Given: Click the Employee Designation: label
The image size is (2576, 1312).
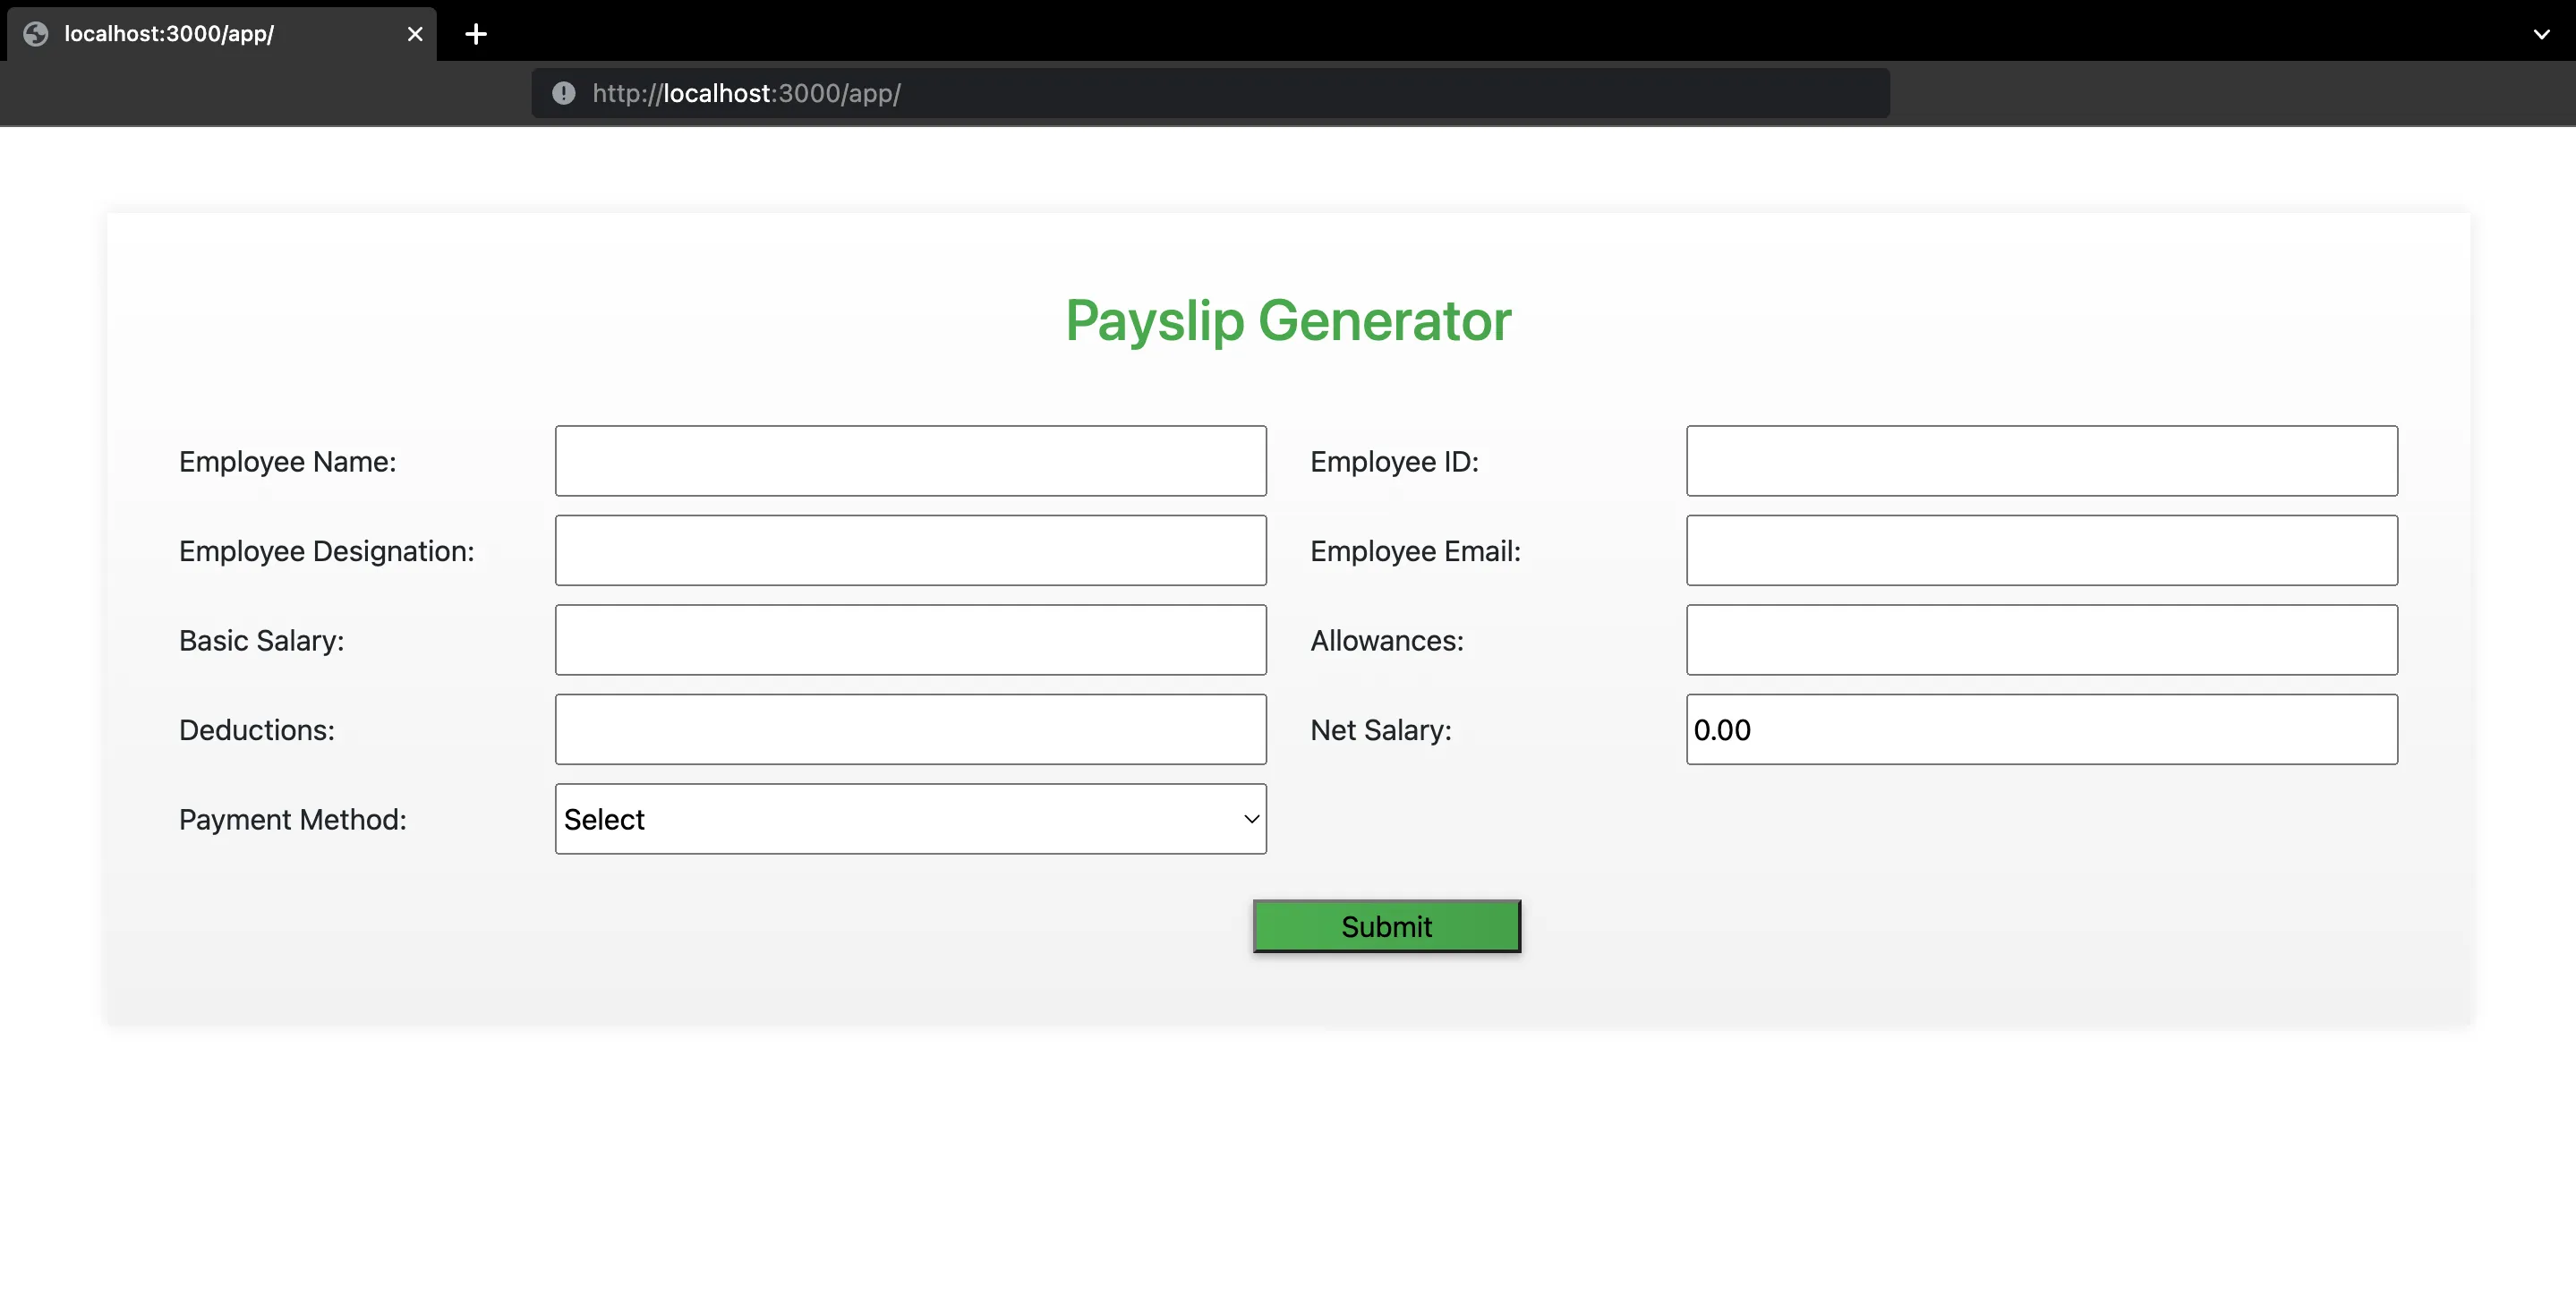Looking at the screenshot, I should pos(326,551).
